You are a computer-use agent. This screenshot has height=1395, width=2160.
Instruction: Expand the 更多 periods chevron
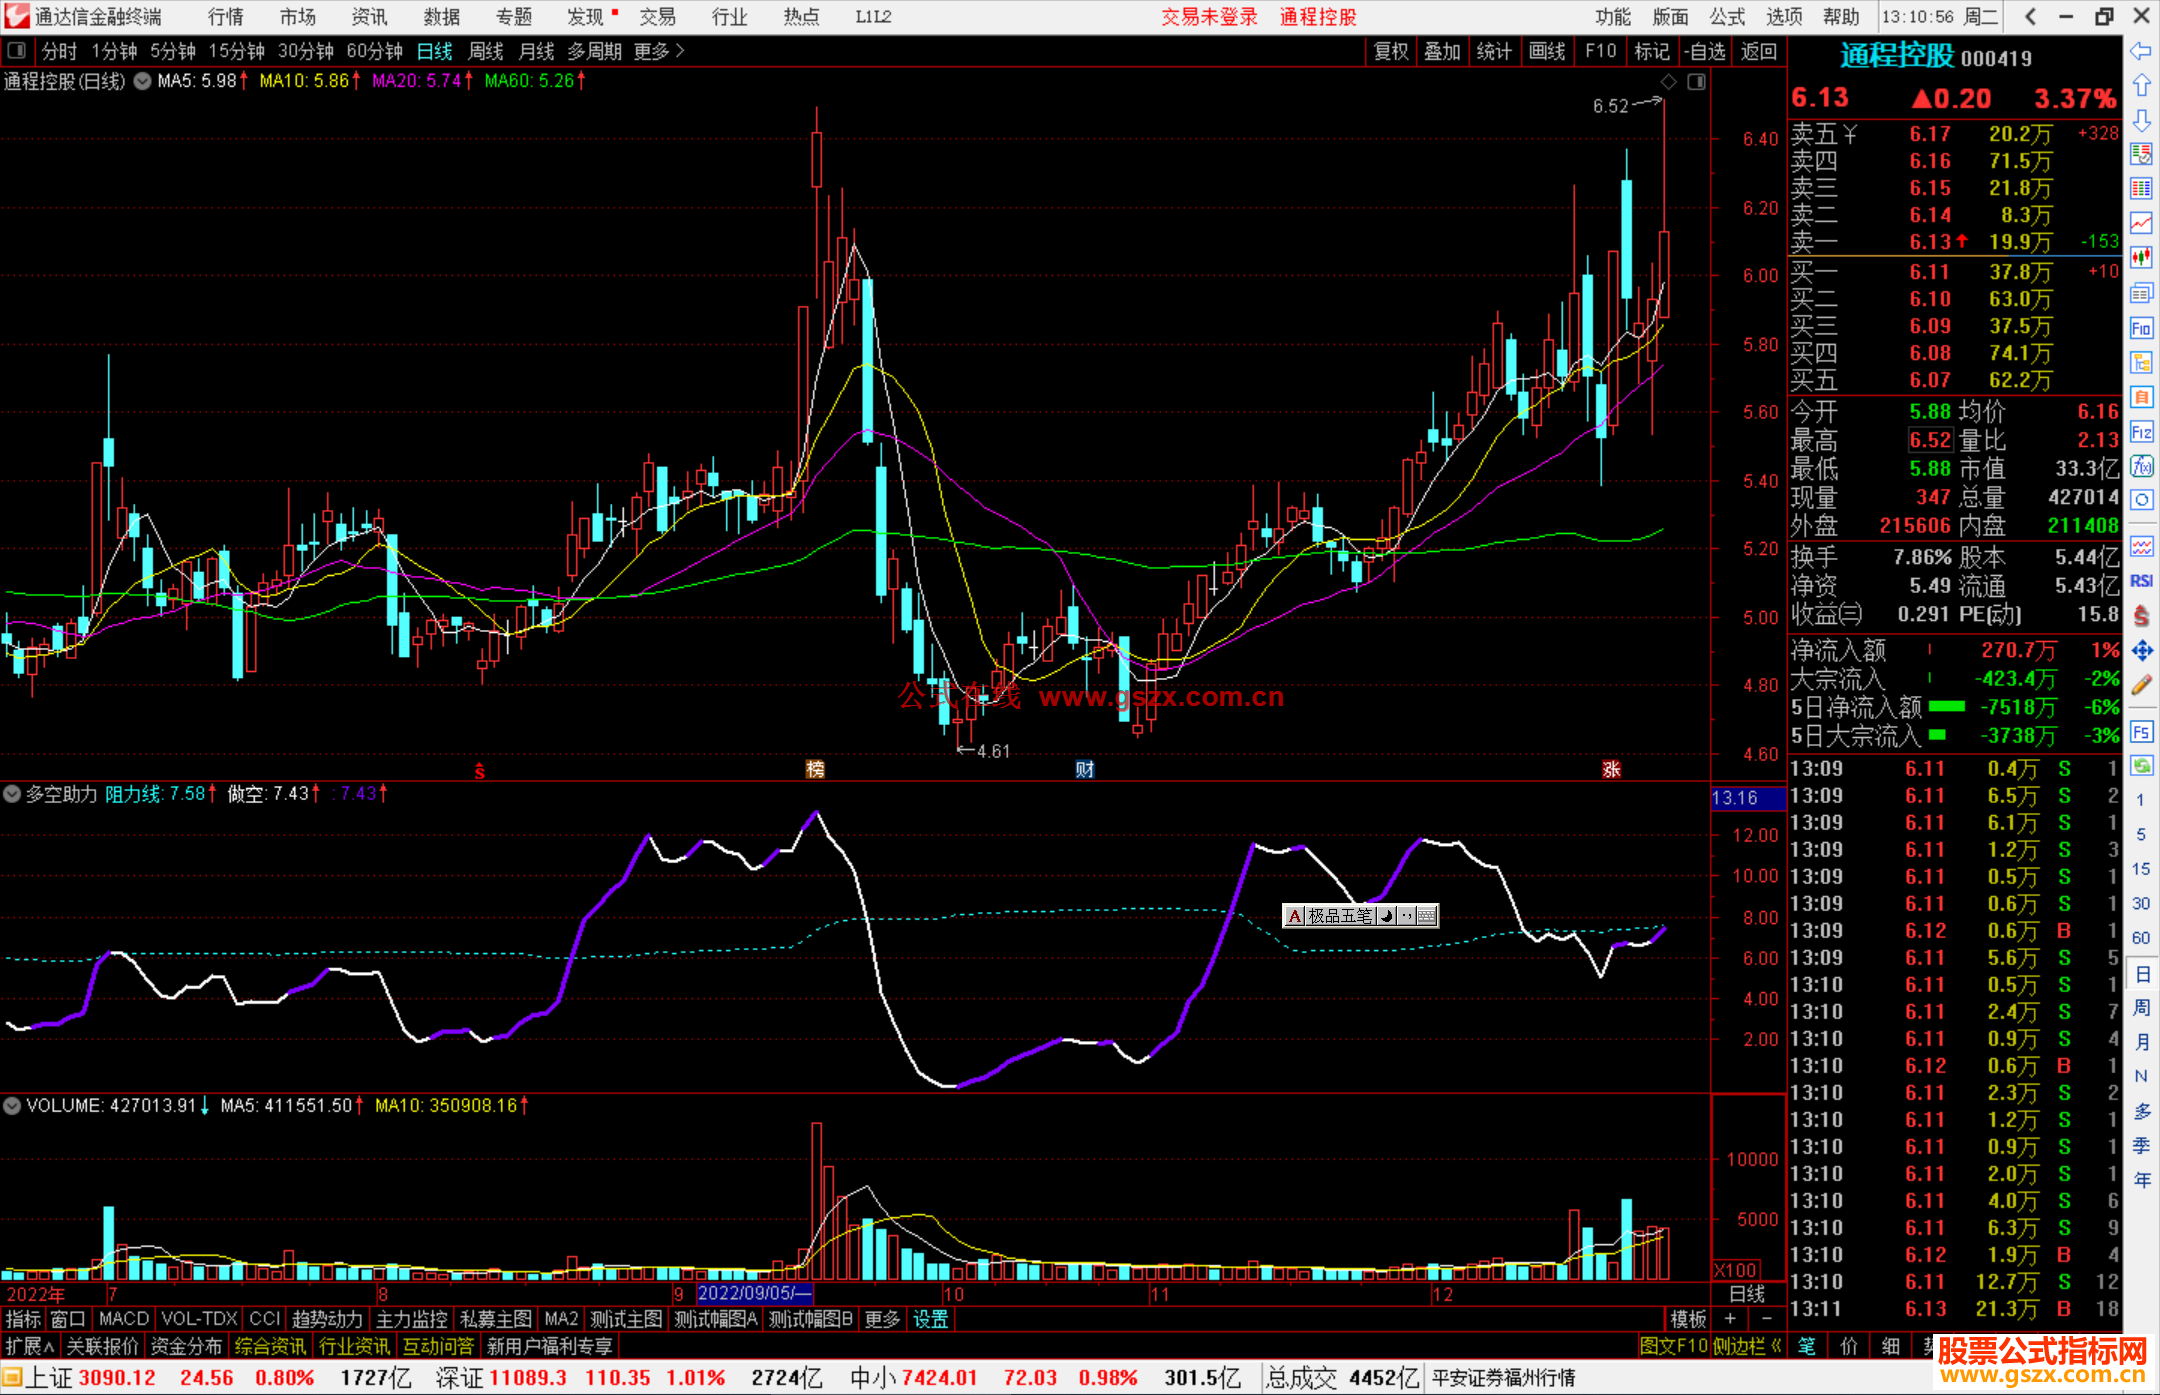pyautogui.click(x=680, y=51)
